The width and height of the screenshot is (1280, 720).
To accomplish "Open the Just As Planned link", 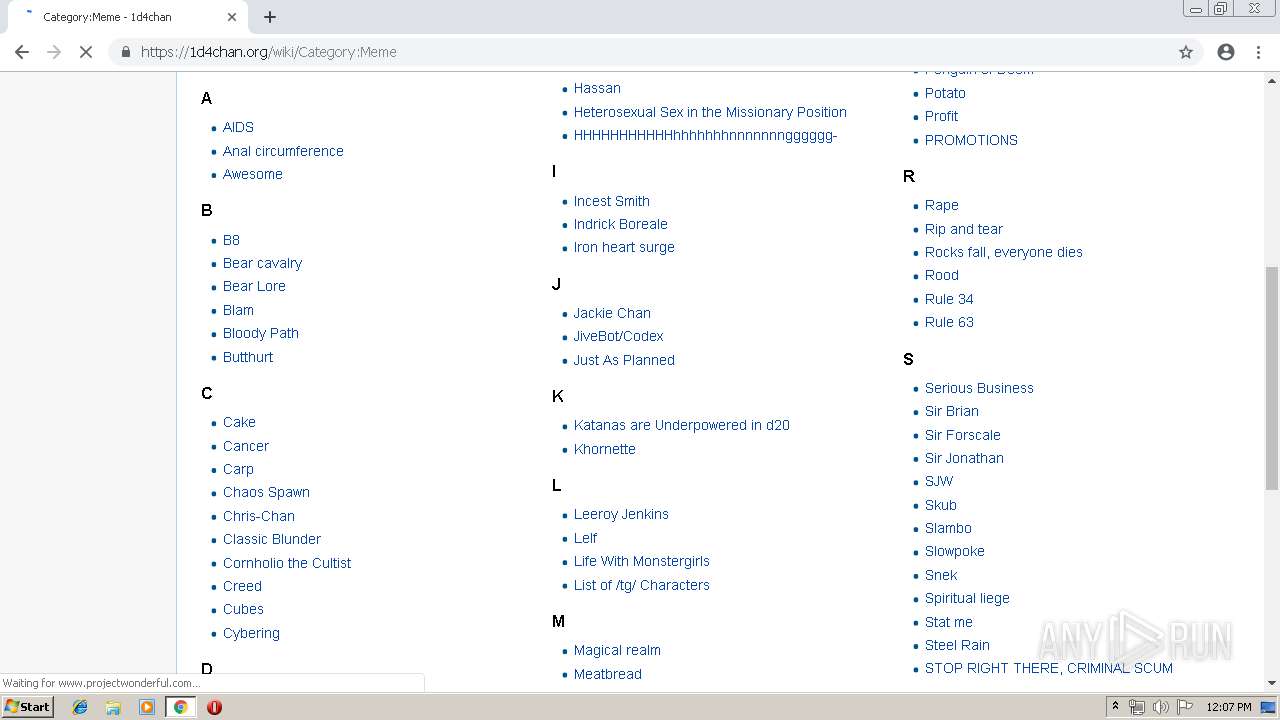I will pyautogui.click(x=624, y=360).
